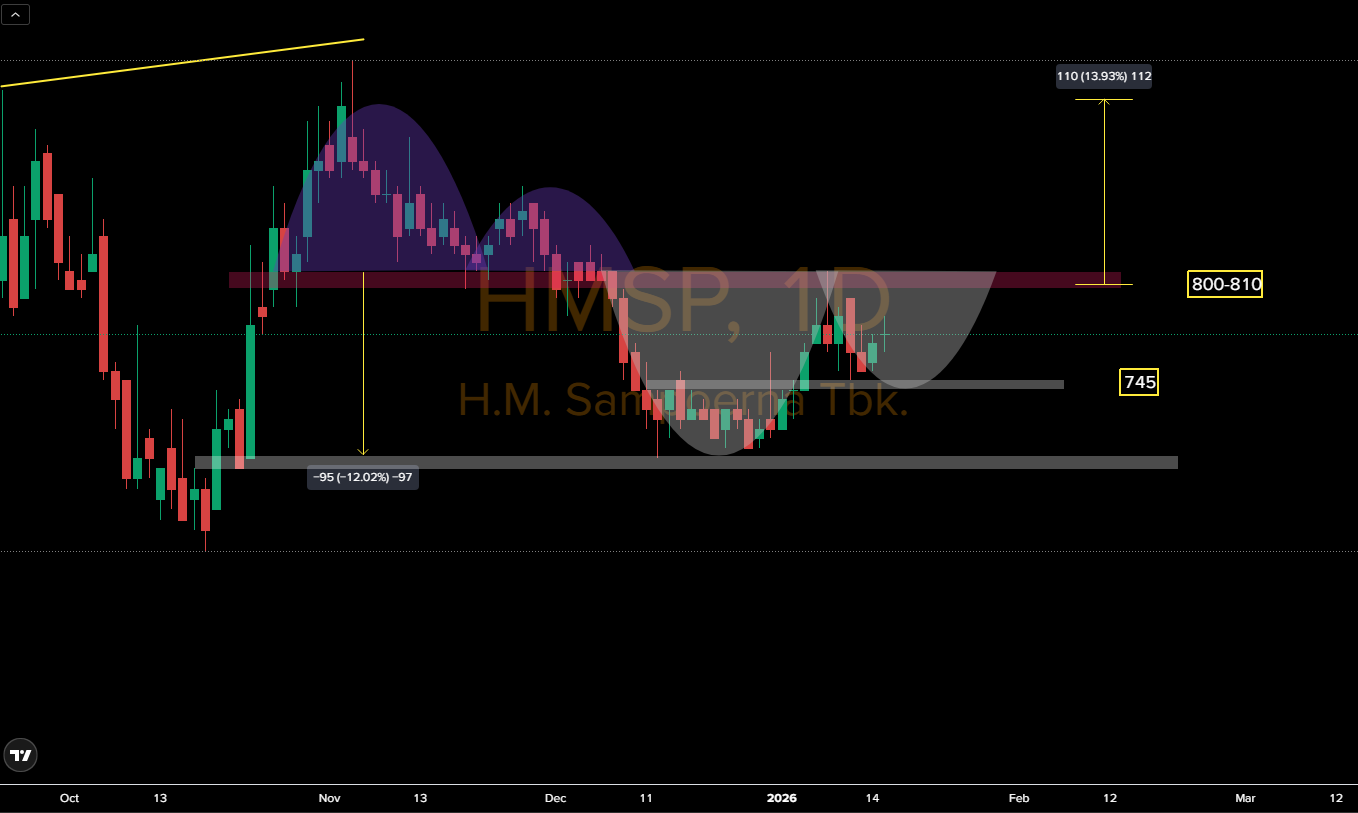Image resolution: width=1358 pixels, height=813 pixels.
Task: Click the 13 date label between Oct and Nov
Action: click(160, 798)
